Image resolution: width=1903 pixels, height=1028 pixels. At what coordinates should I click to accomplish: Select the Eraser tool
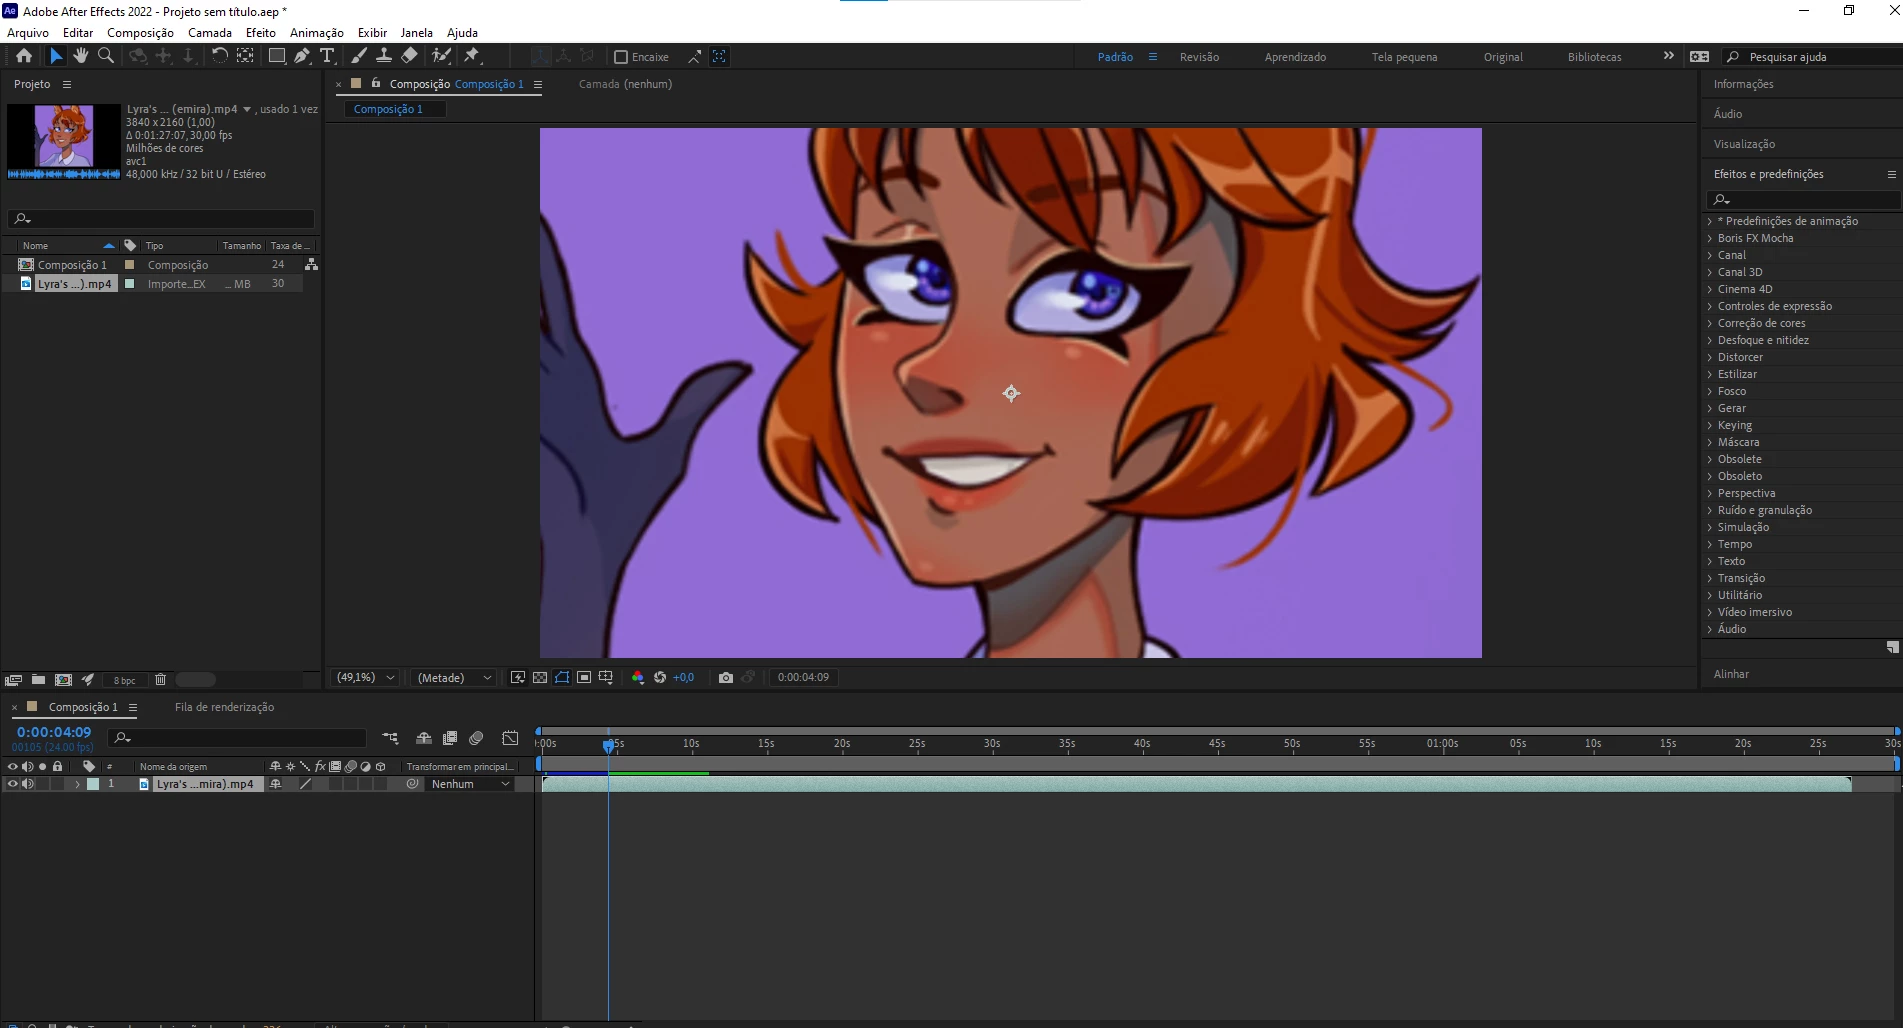pyautogui.click(x=409, y=56)
